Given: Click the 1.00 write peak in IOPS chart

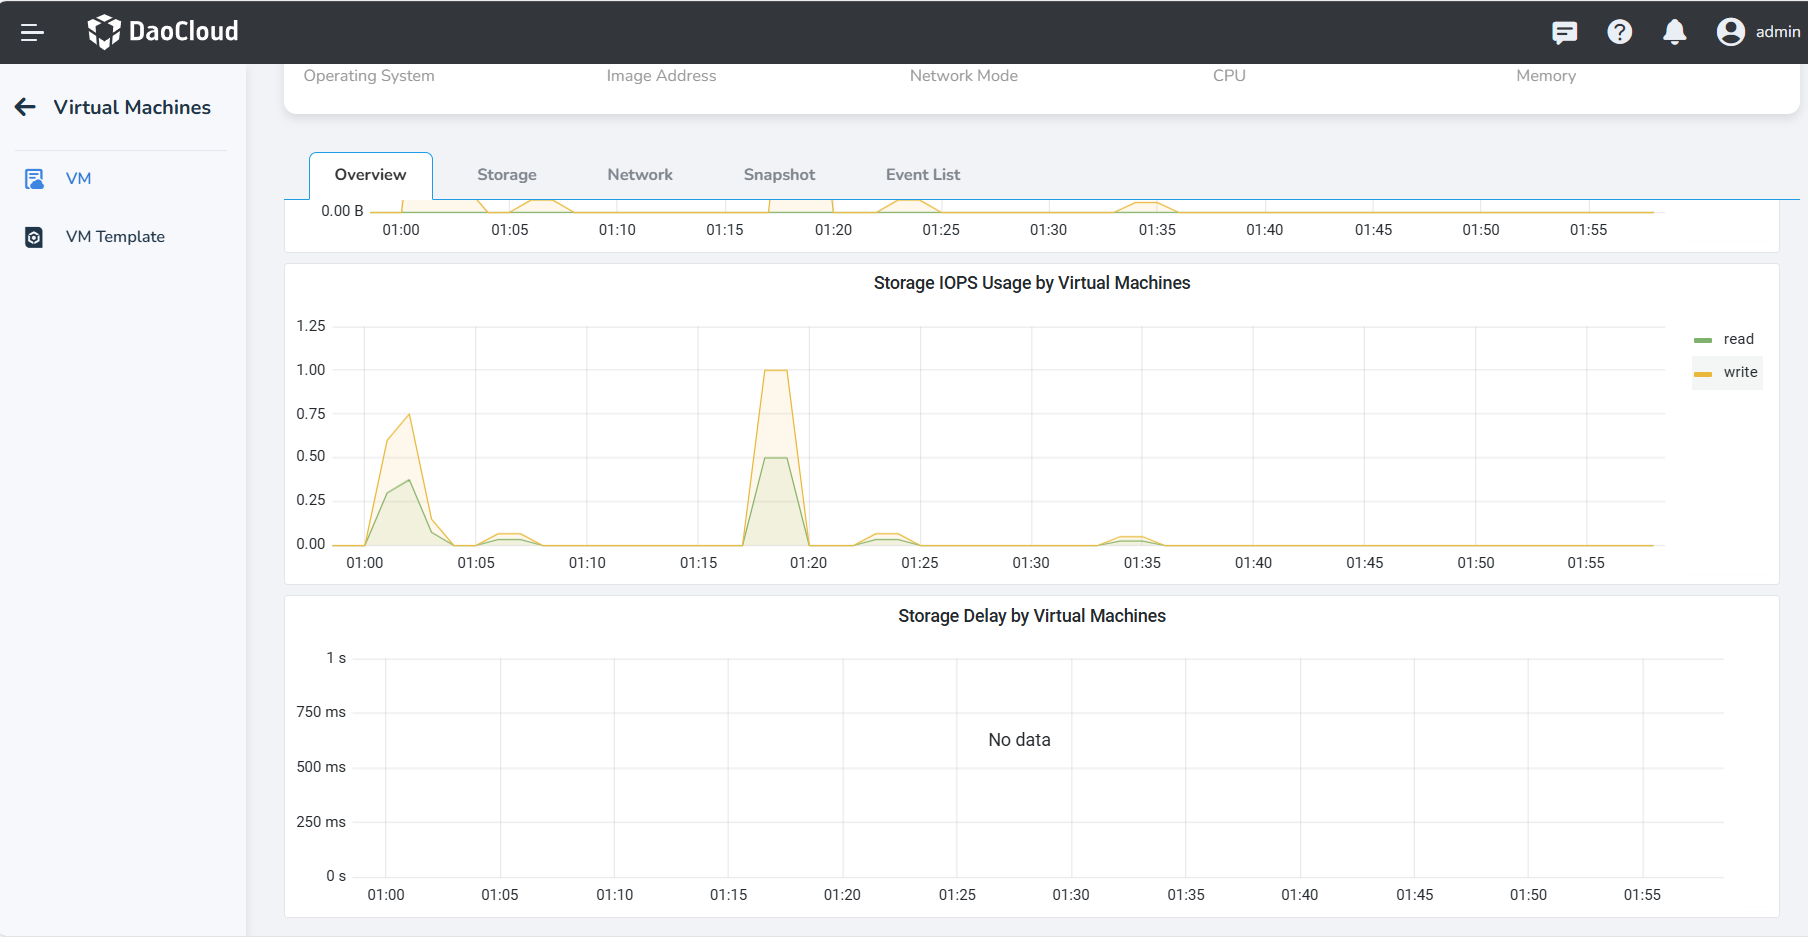Looking at the screenshot, I should [x=776, y=371].
